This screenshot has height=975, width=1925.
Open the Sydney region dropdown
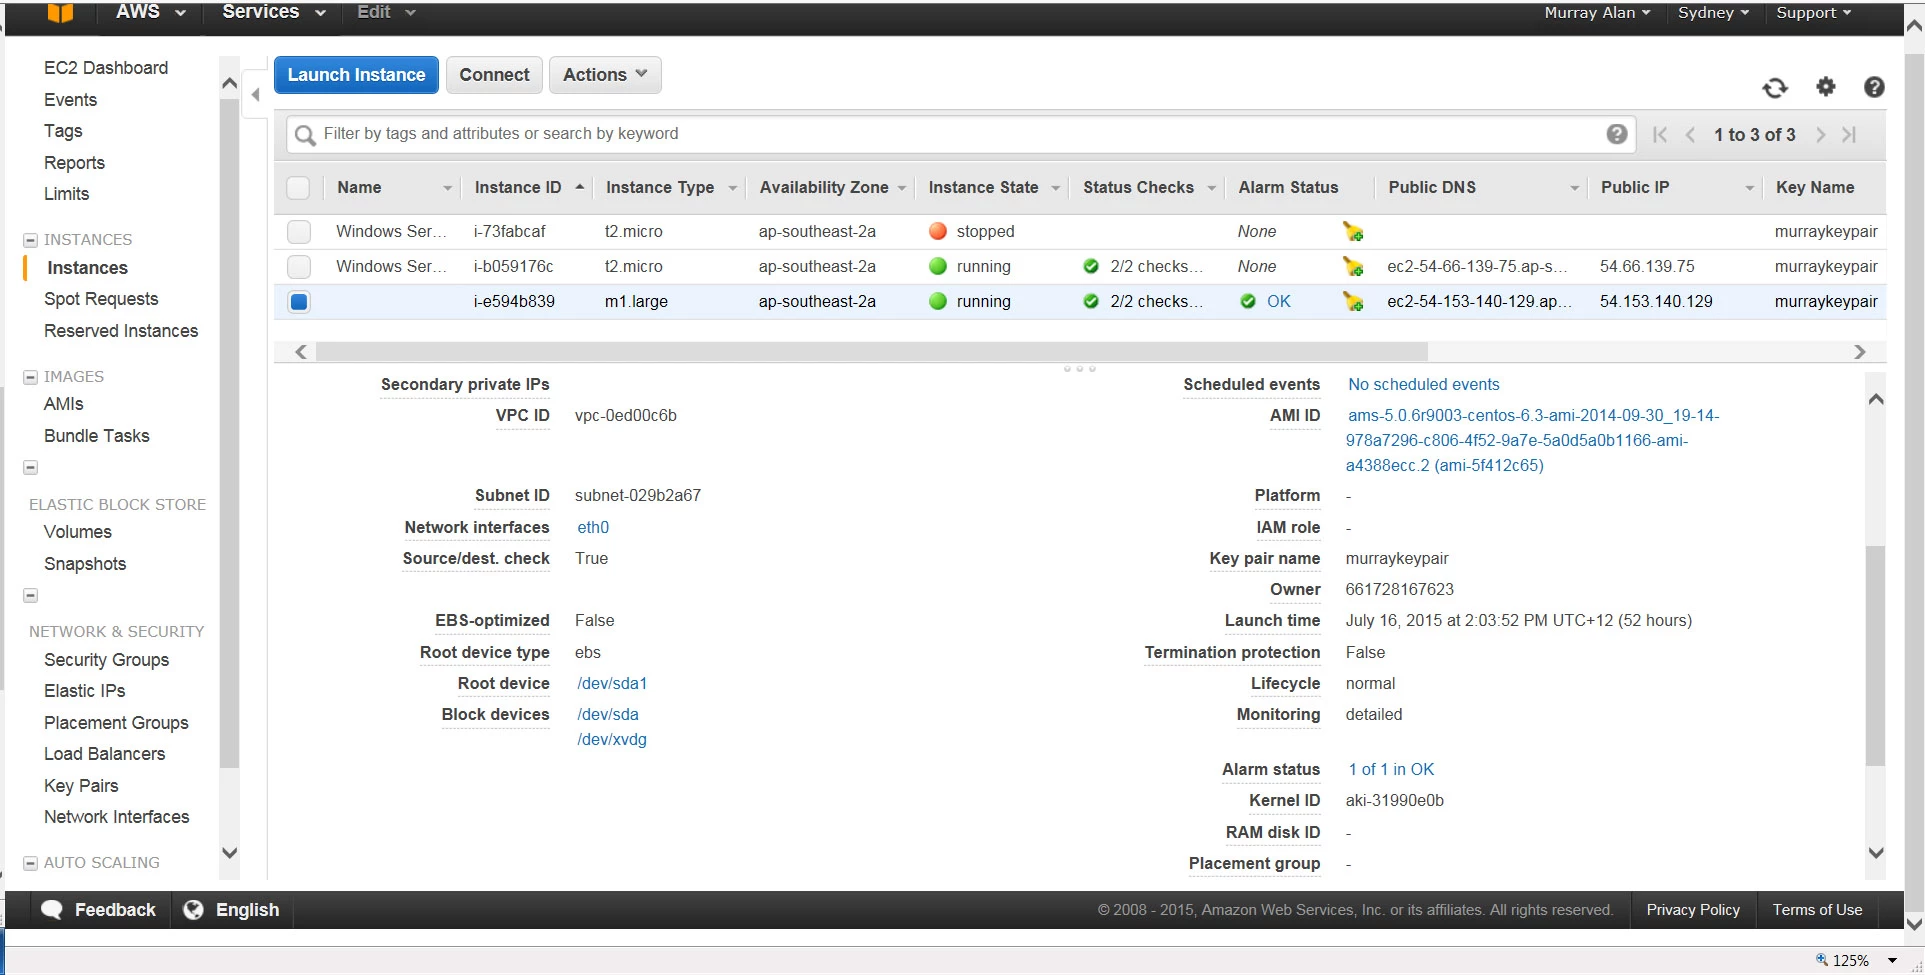tap(1713, 13)
